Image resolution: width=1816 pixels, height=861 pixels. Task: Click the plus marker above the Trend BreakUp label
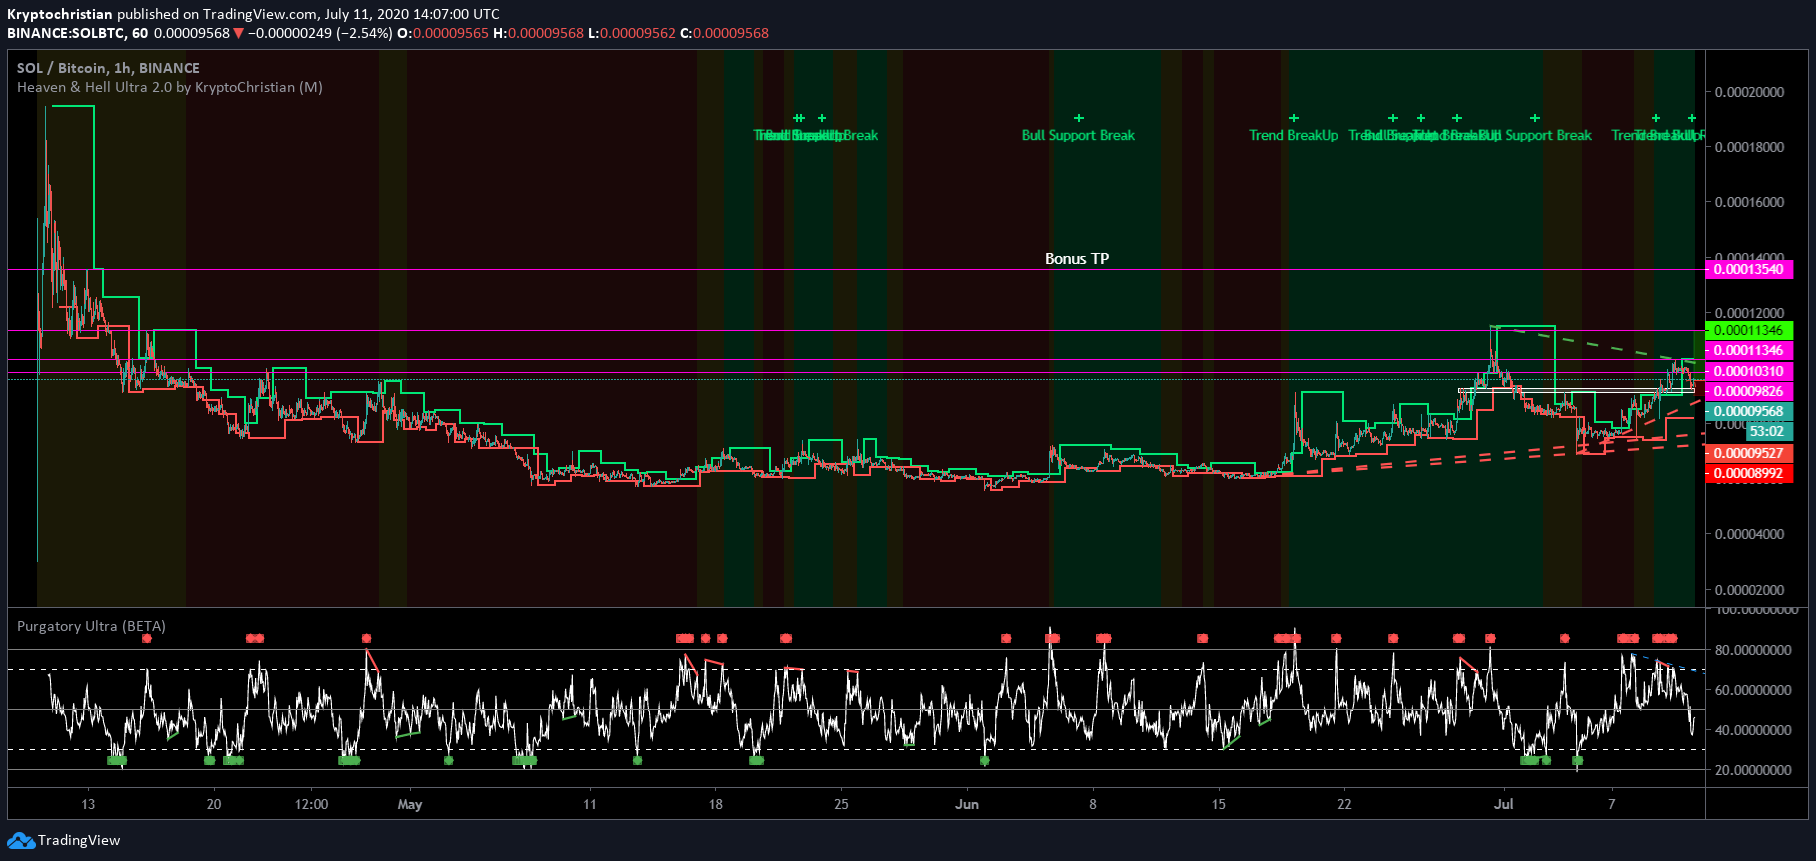[1293, 118]
